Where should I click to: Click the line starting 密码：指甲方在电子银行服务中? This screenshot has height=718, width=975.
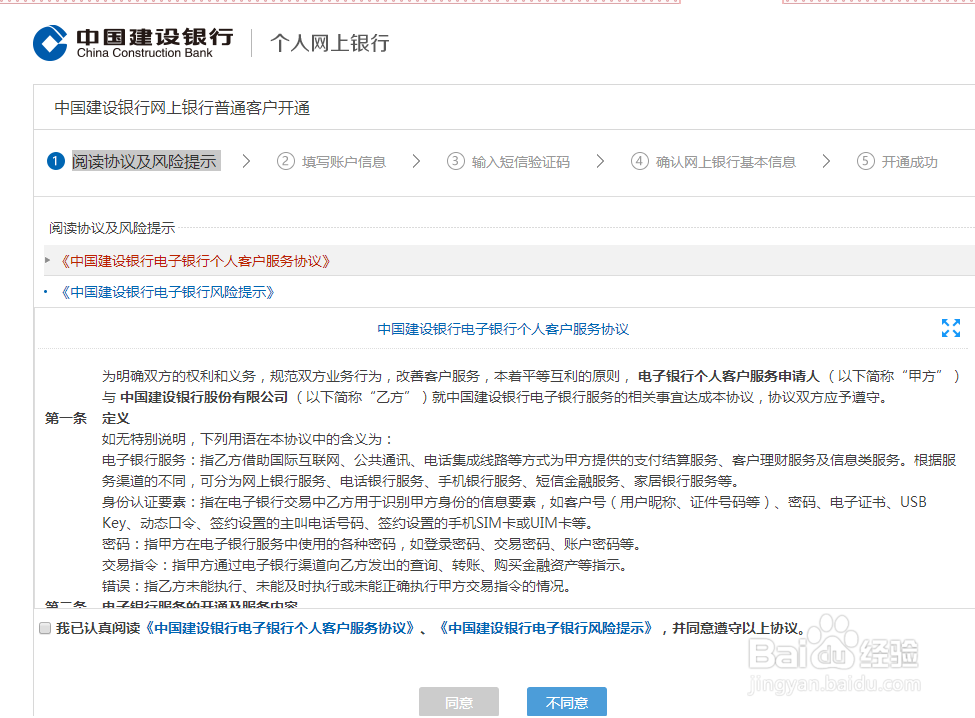pos(371,544)
